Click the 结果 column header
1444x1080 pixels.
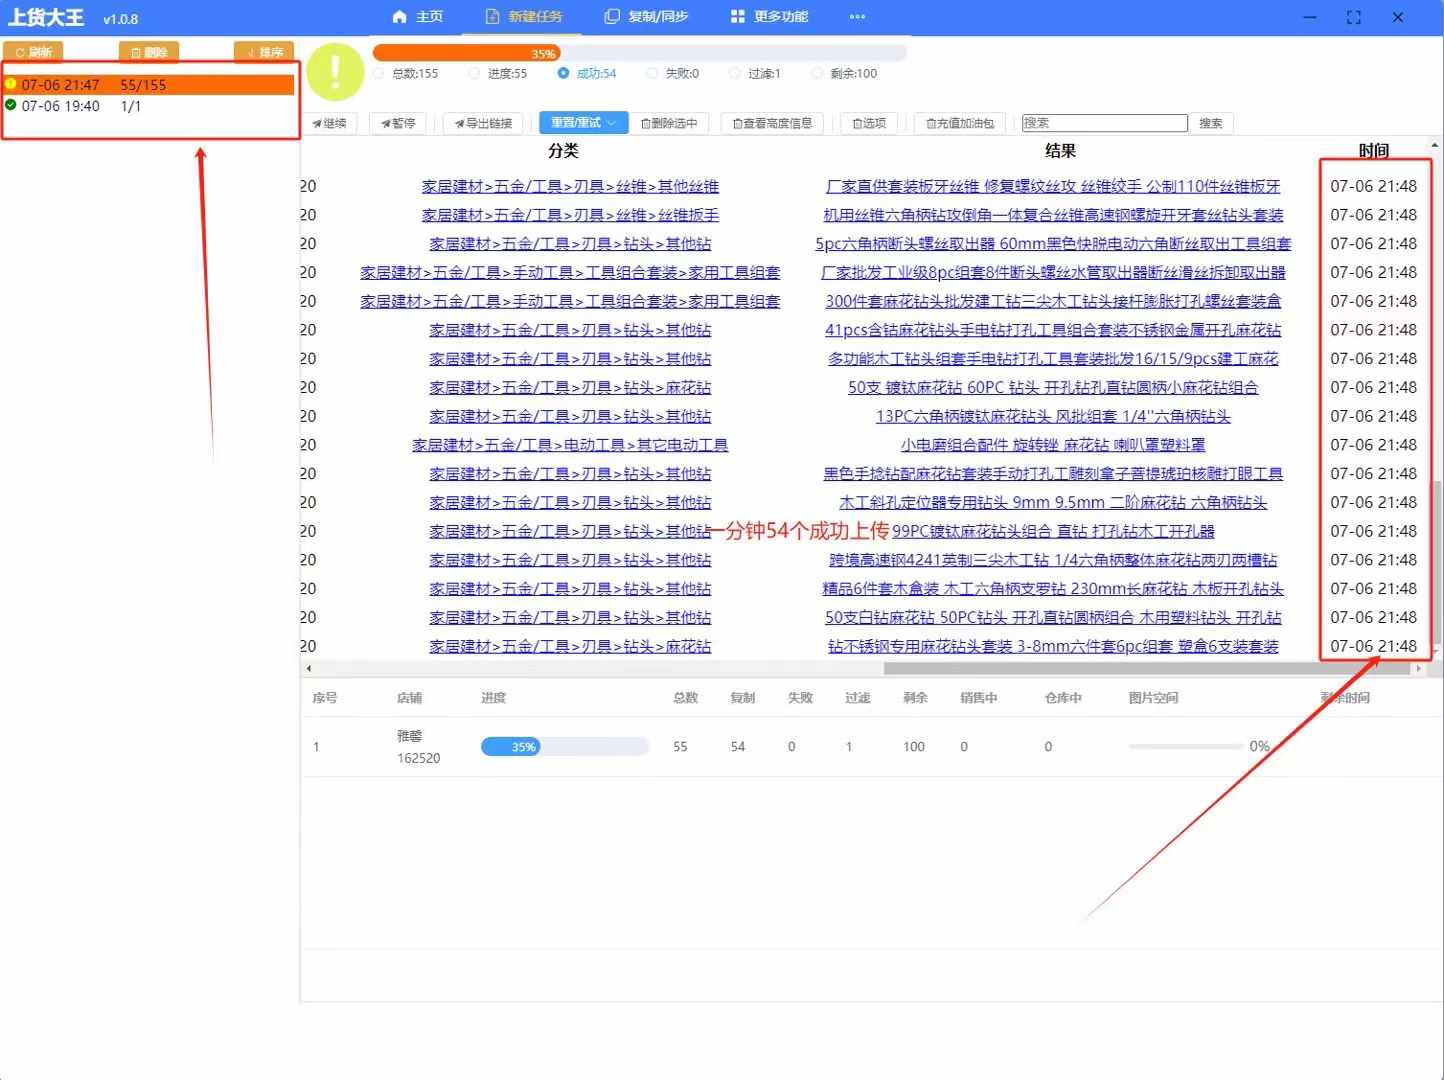[1060, 151]
